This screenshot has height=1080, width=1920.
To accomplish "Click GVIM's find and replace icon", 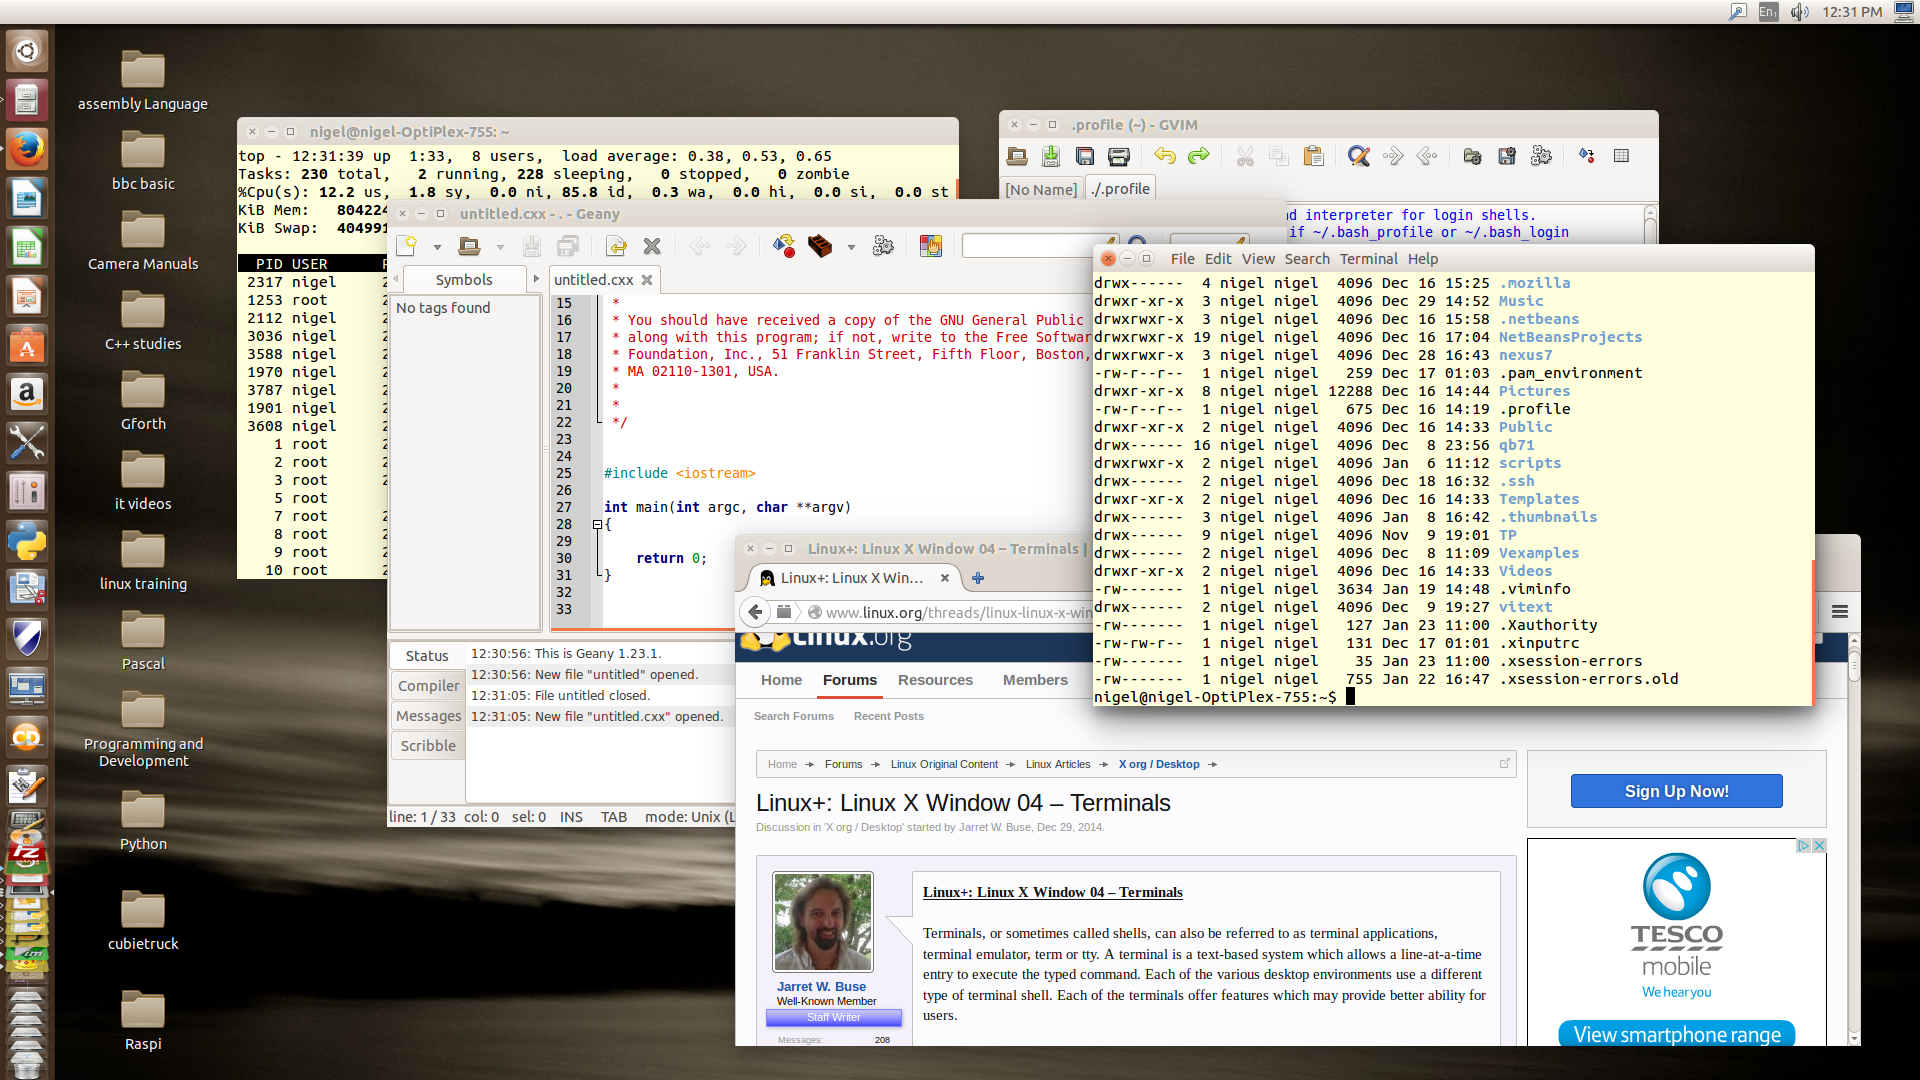I will coord(1358,156).
